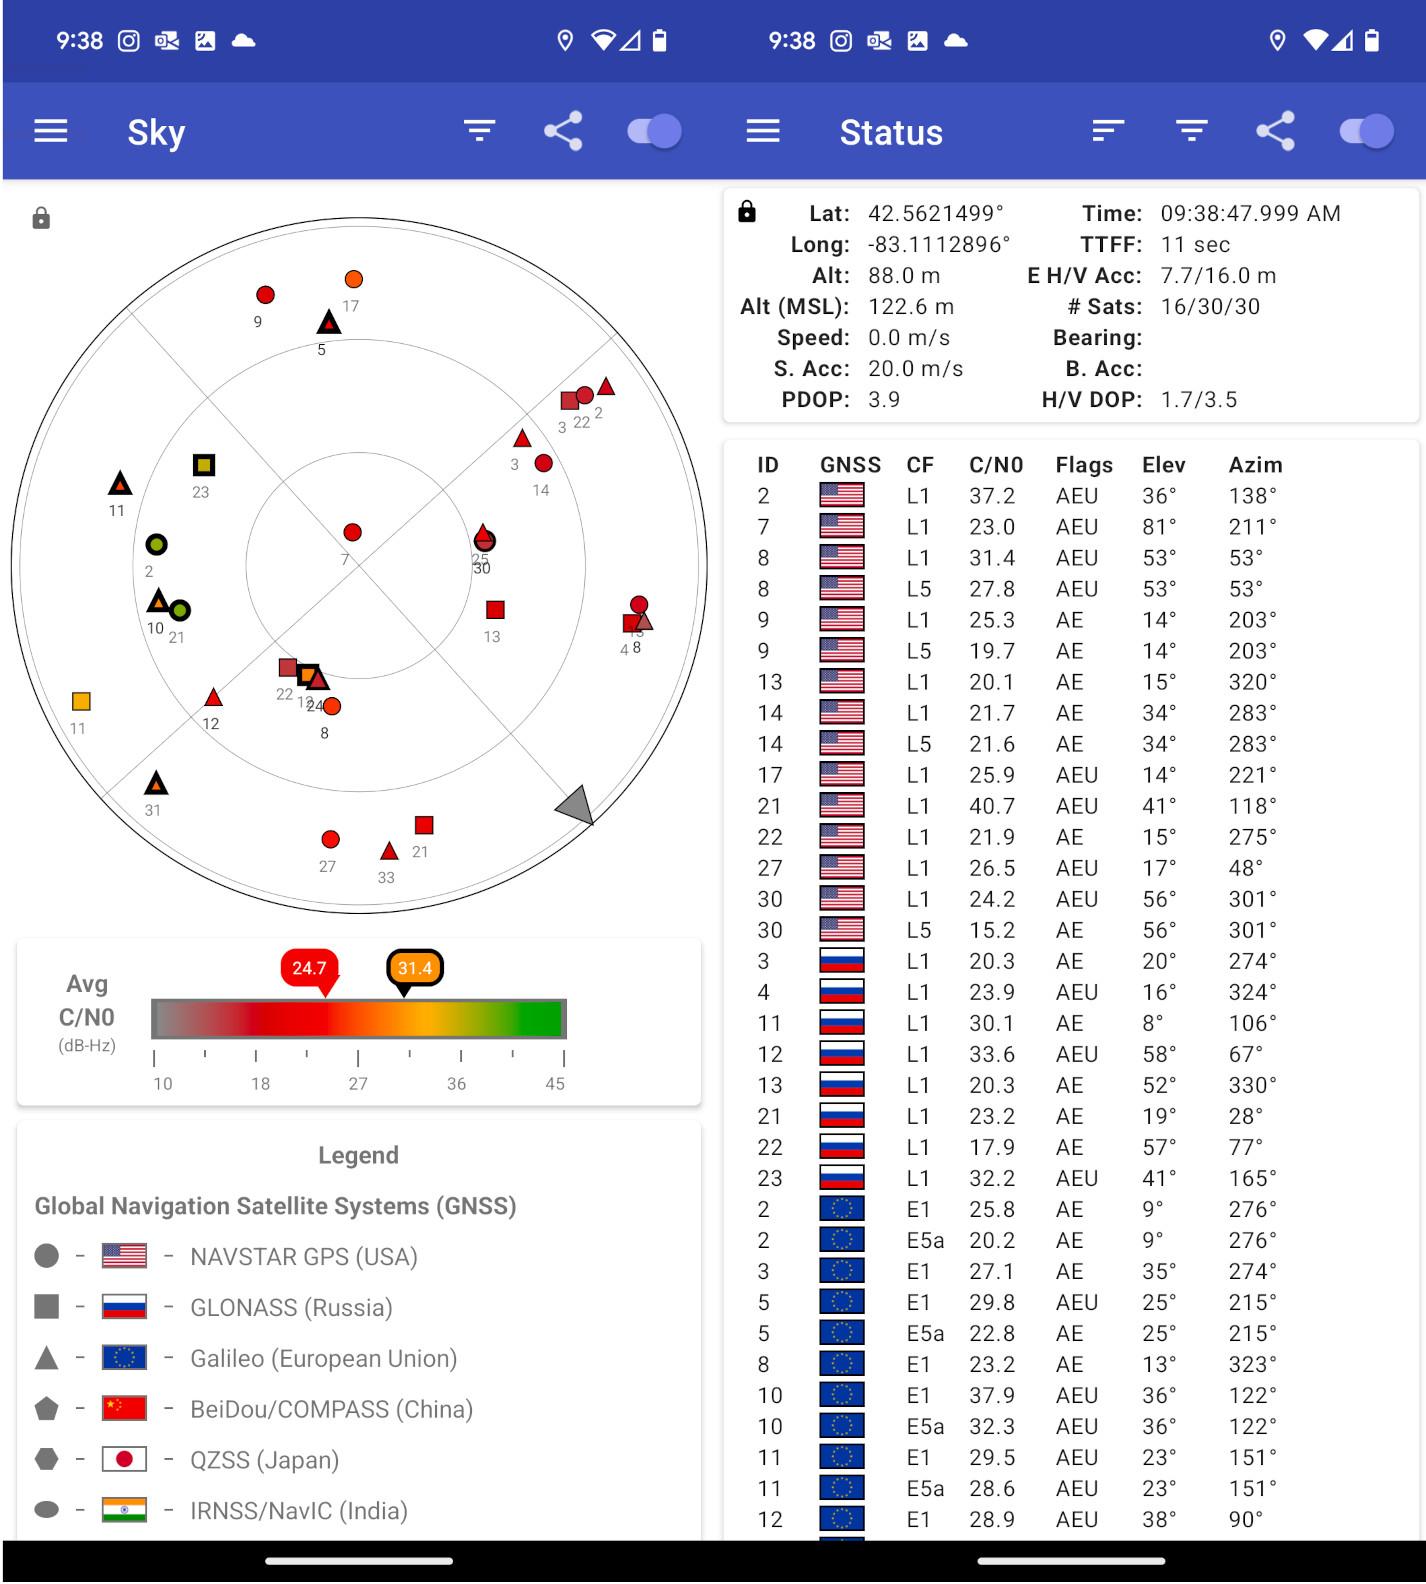
Task: Tap EU flag in satellite 12 row
Action: coord(842,1519)
